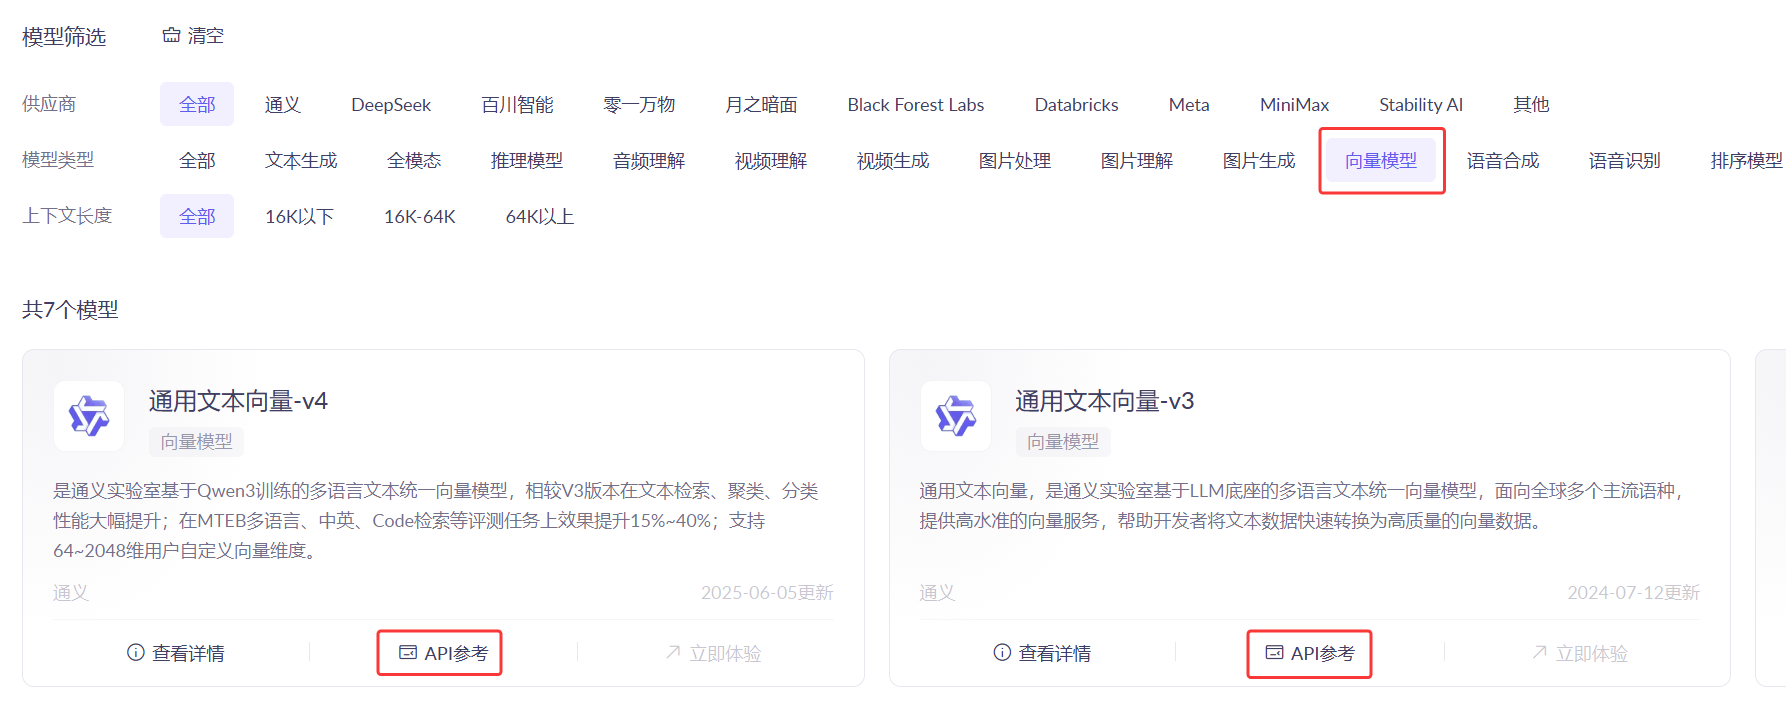The image size is (1786, 703).
Task: Click the arrow icon of v3 立即体验
Action: click(x=1540, y=652)
